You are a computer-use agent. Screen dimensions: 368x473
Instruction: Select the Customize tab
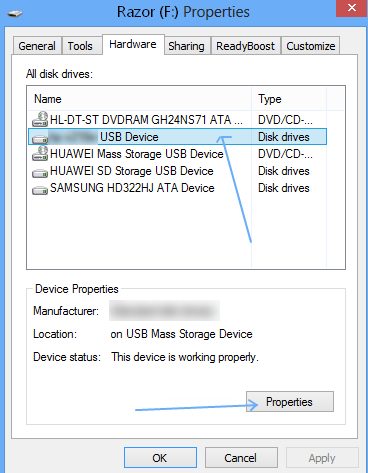311,46
